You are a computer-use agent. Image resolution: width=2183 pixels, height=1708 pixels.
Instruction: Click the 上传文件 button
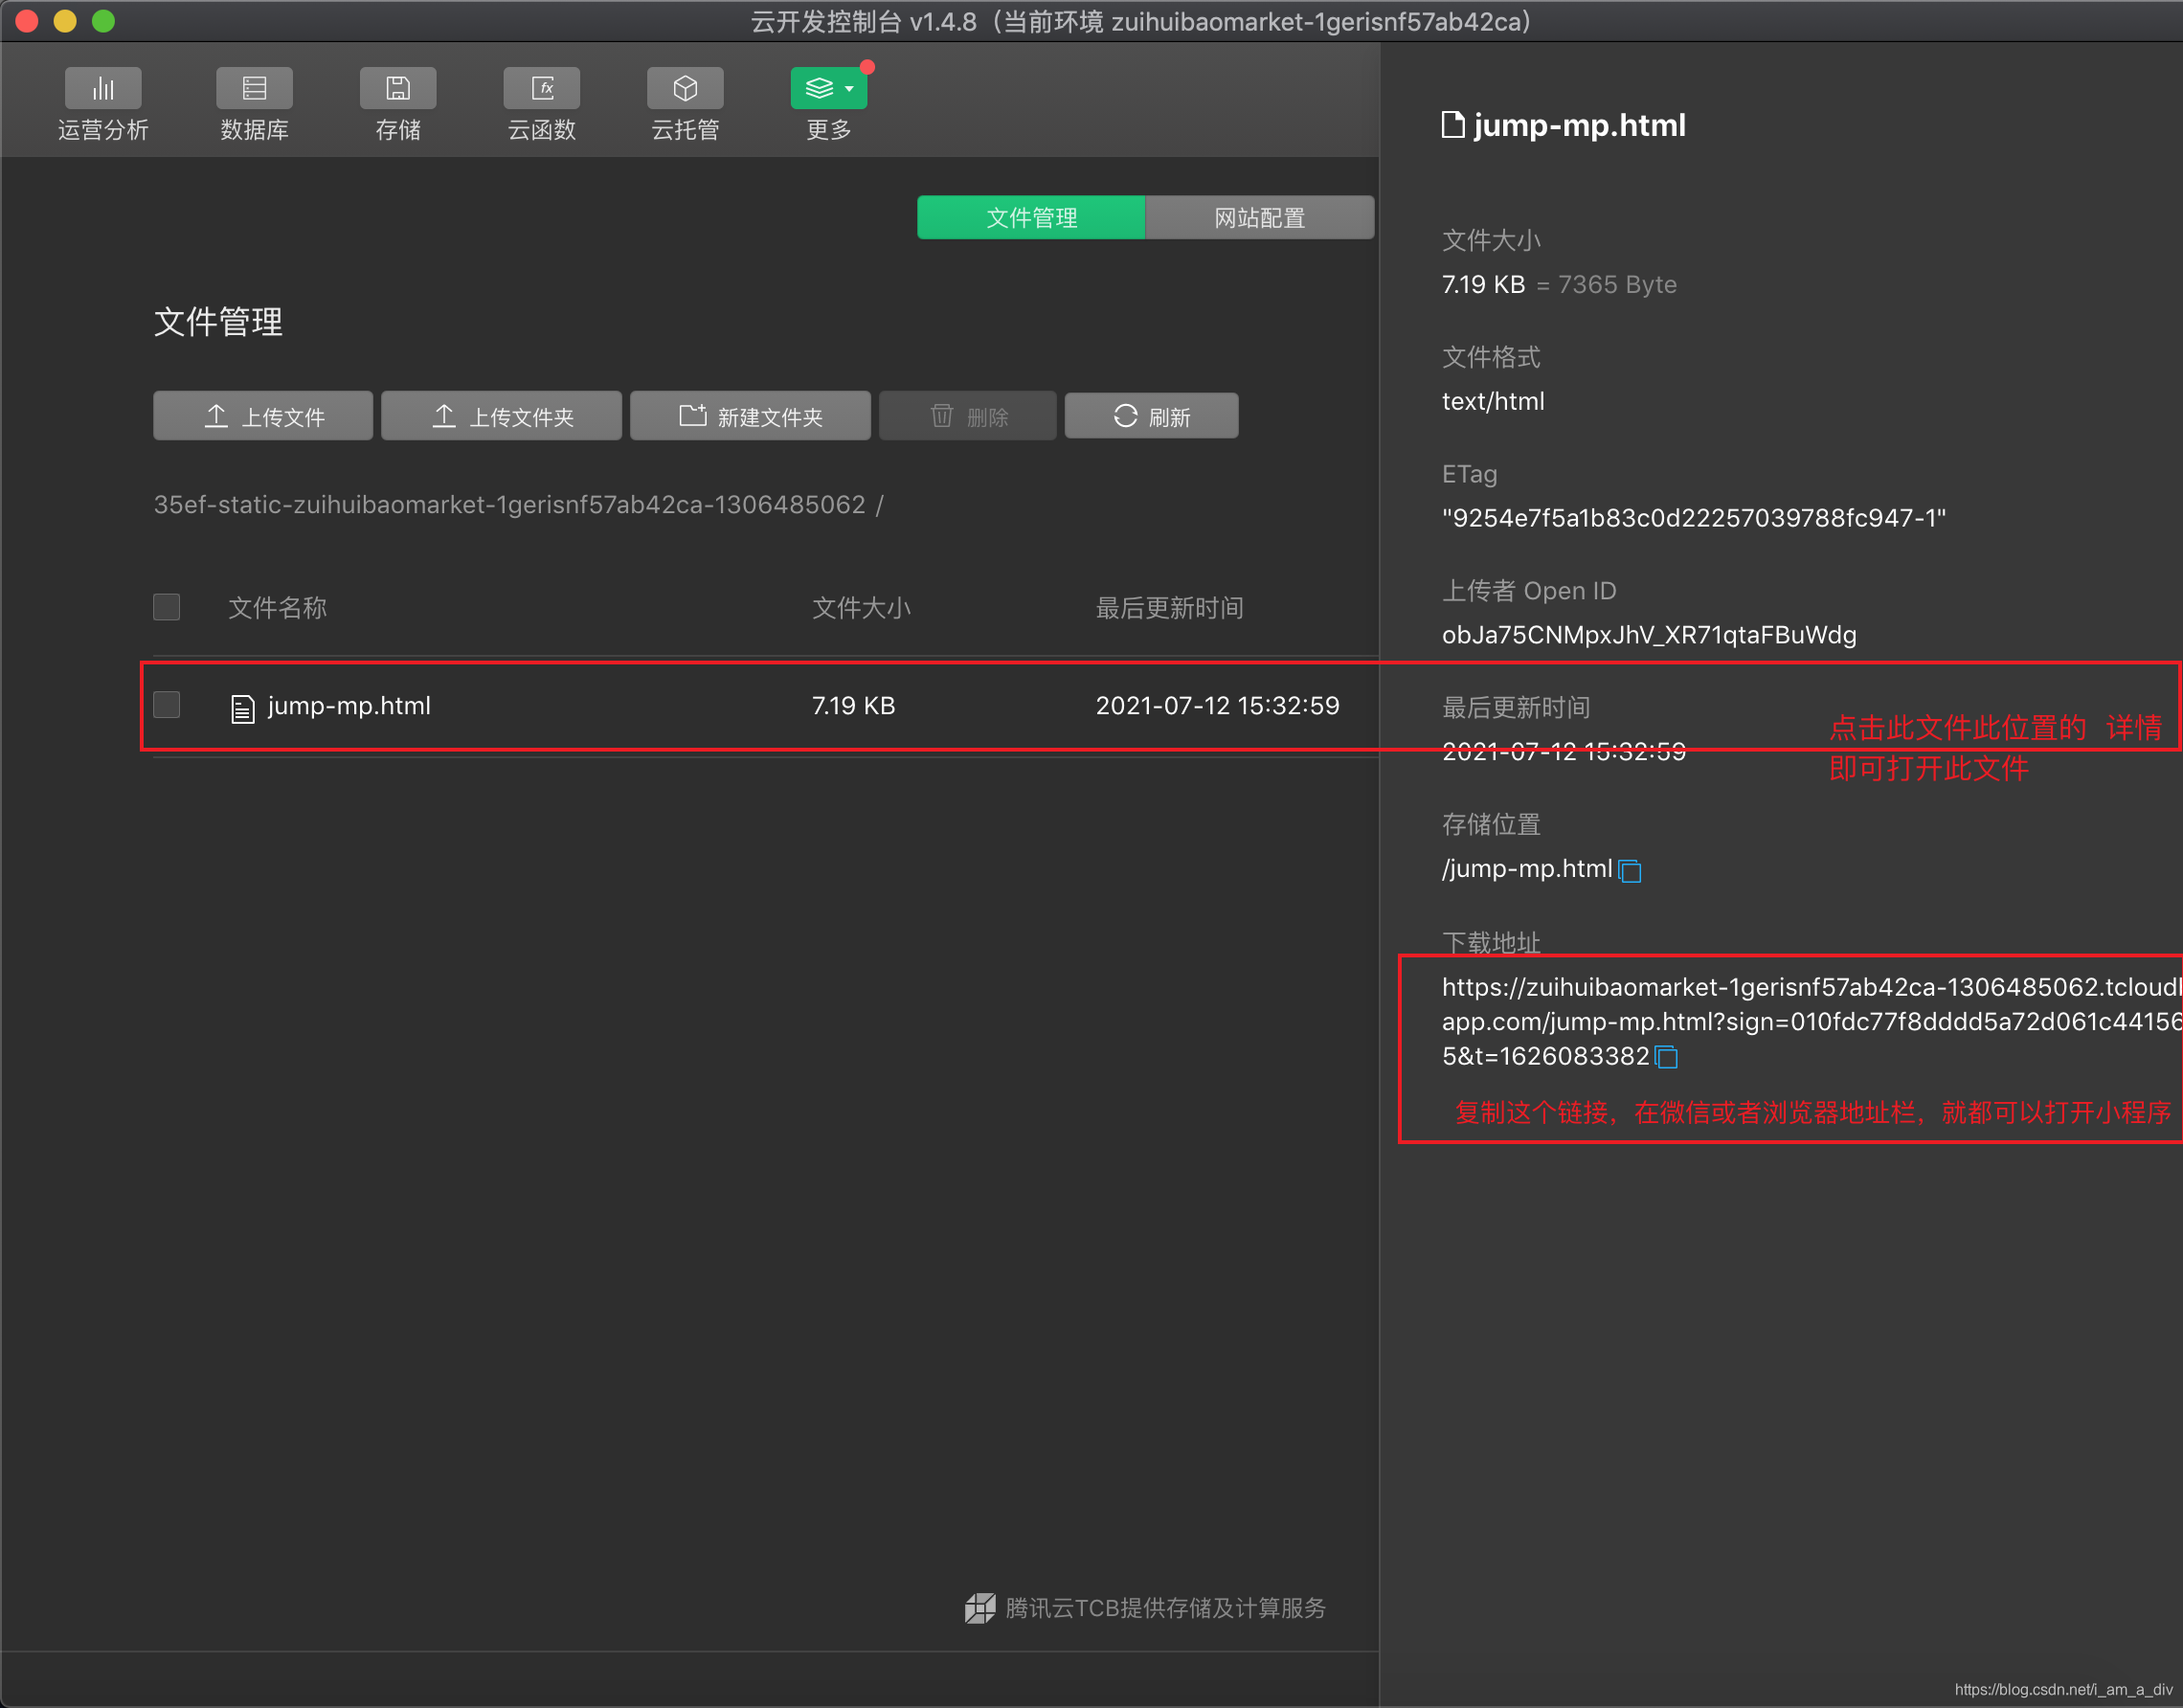click(x=263, y=416)
